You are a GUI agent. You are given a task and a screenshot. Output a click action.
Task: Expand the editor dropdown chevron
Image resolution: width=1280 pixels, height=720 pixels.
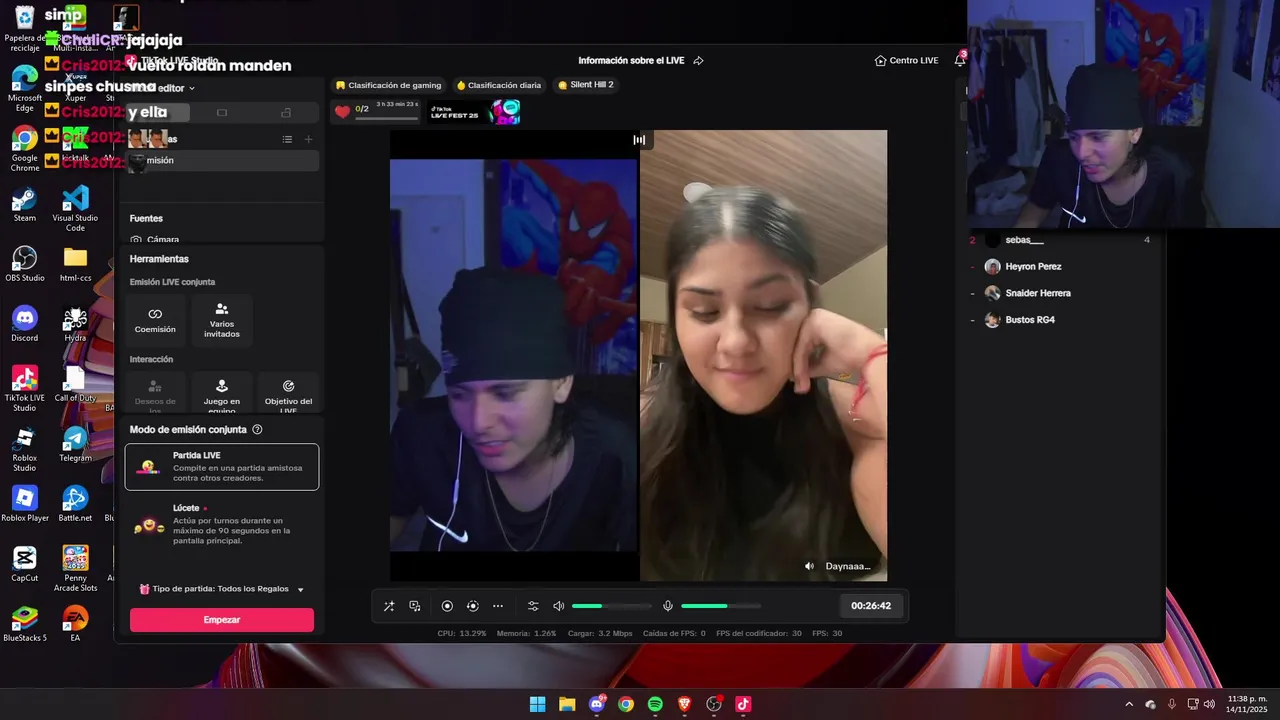[192, 88]
